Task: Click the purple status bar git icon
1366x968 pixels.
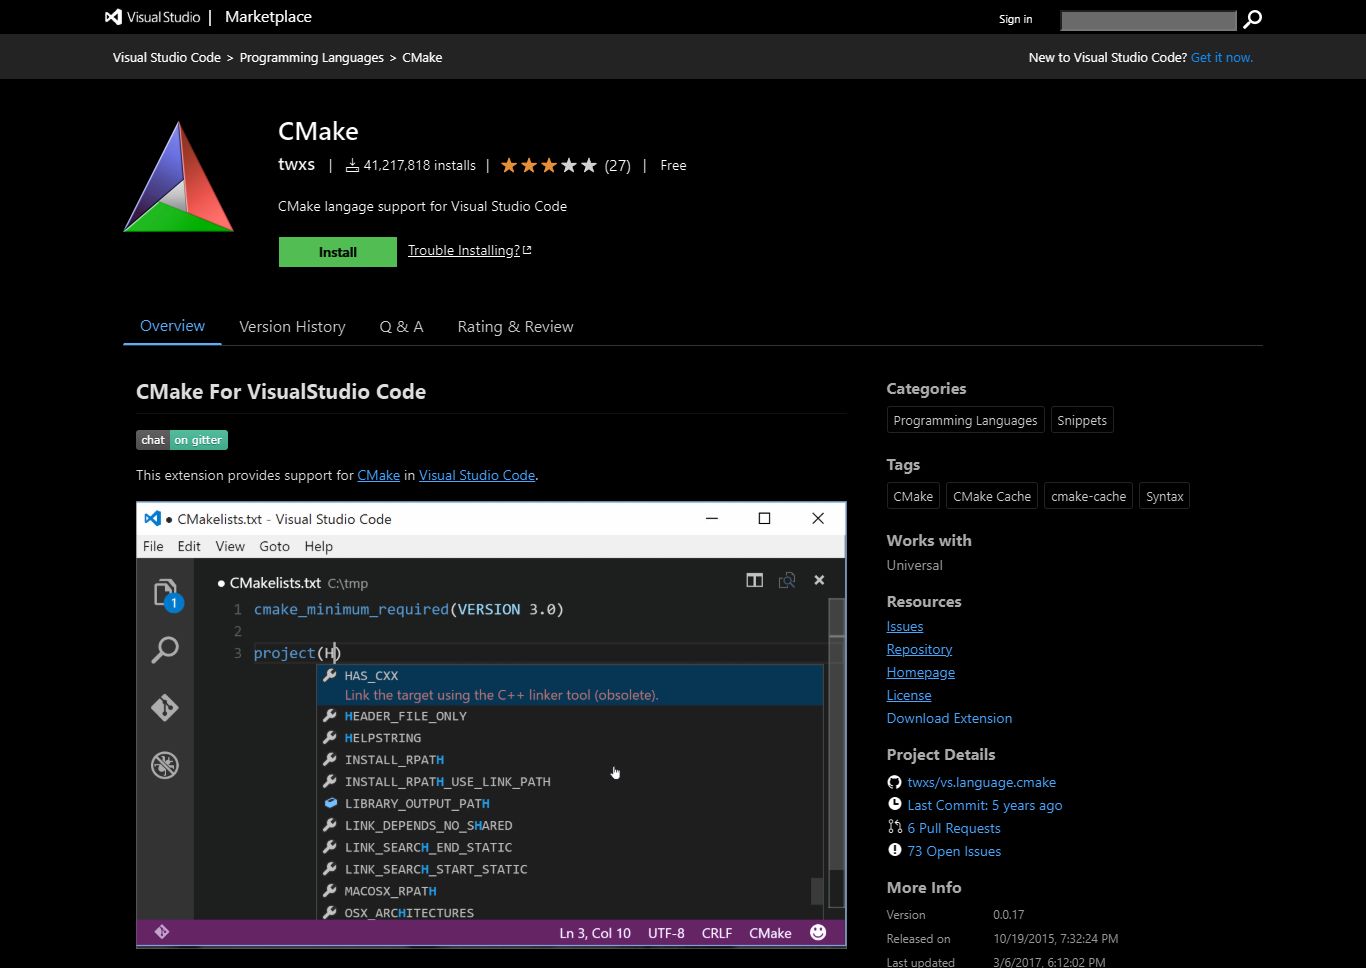Action: (162, 932)
